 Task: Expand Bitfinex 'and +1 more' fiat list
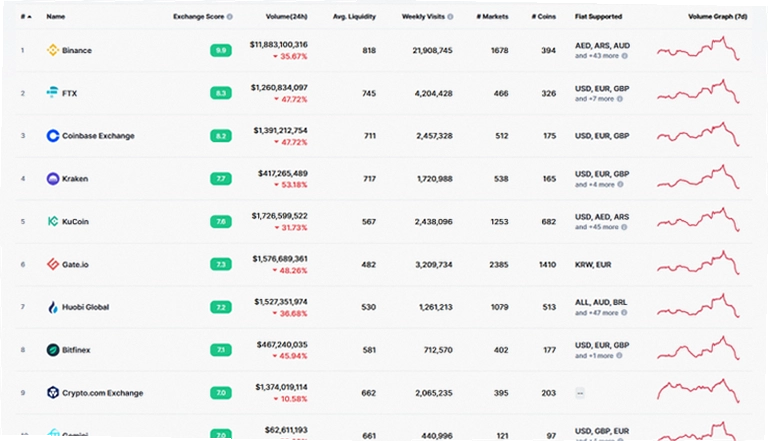tap(594, 355)
